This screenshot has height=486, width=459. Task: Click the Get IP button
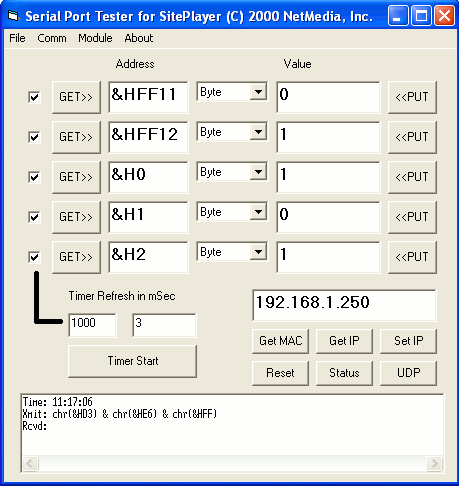click(x=344, y=341)
